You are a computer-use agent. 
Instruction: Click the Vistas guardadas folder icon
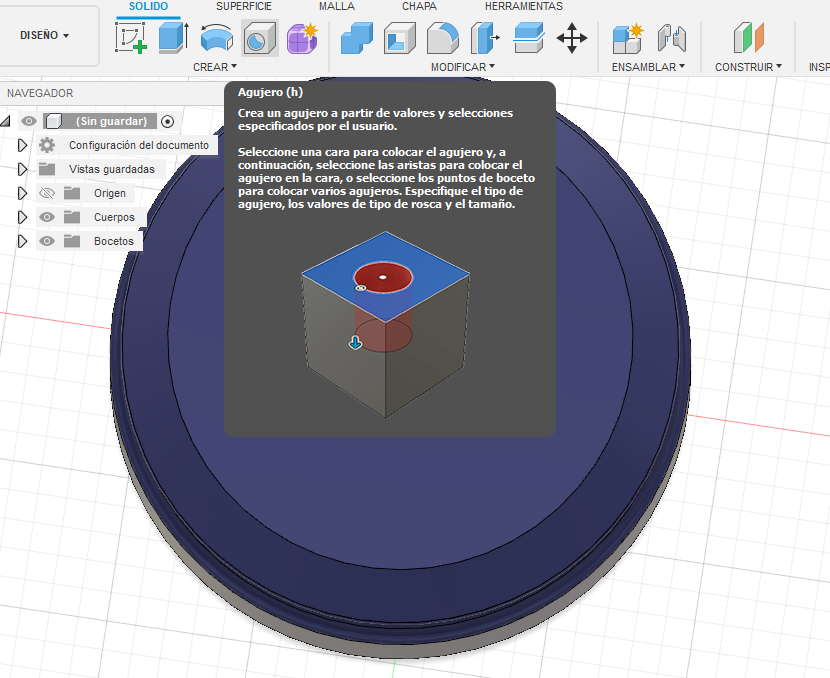[x=47, y=169]
